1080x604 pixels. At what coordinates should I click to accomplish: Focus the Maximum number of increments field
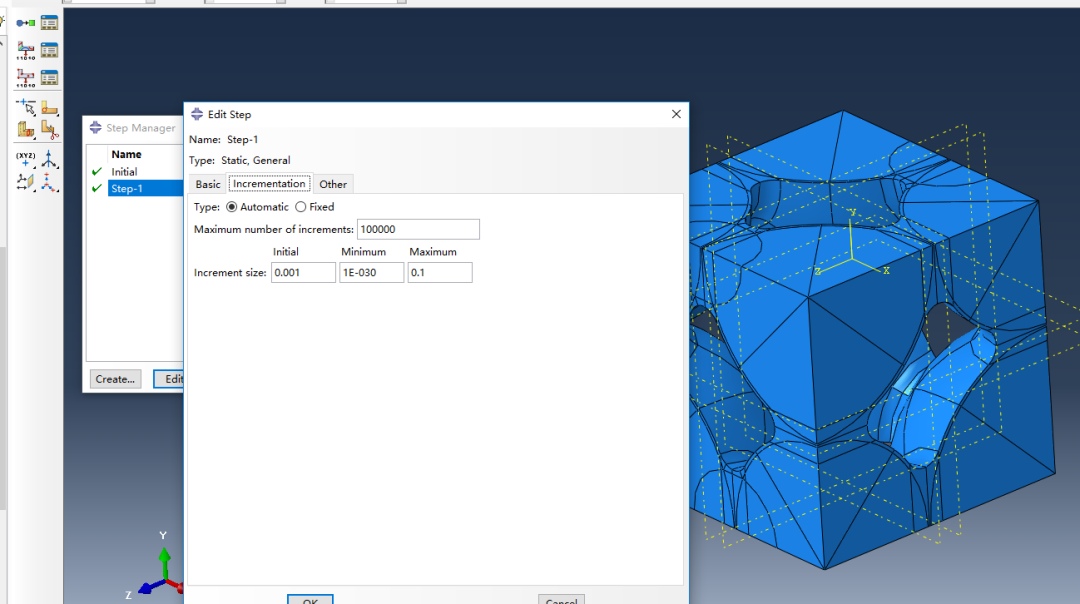point(418,229)
